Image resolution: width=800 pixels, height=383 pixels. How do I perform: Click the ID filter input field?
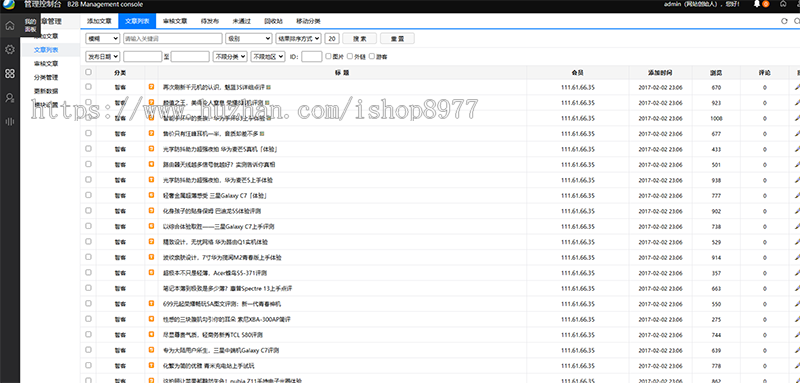point(312,56)
